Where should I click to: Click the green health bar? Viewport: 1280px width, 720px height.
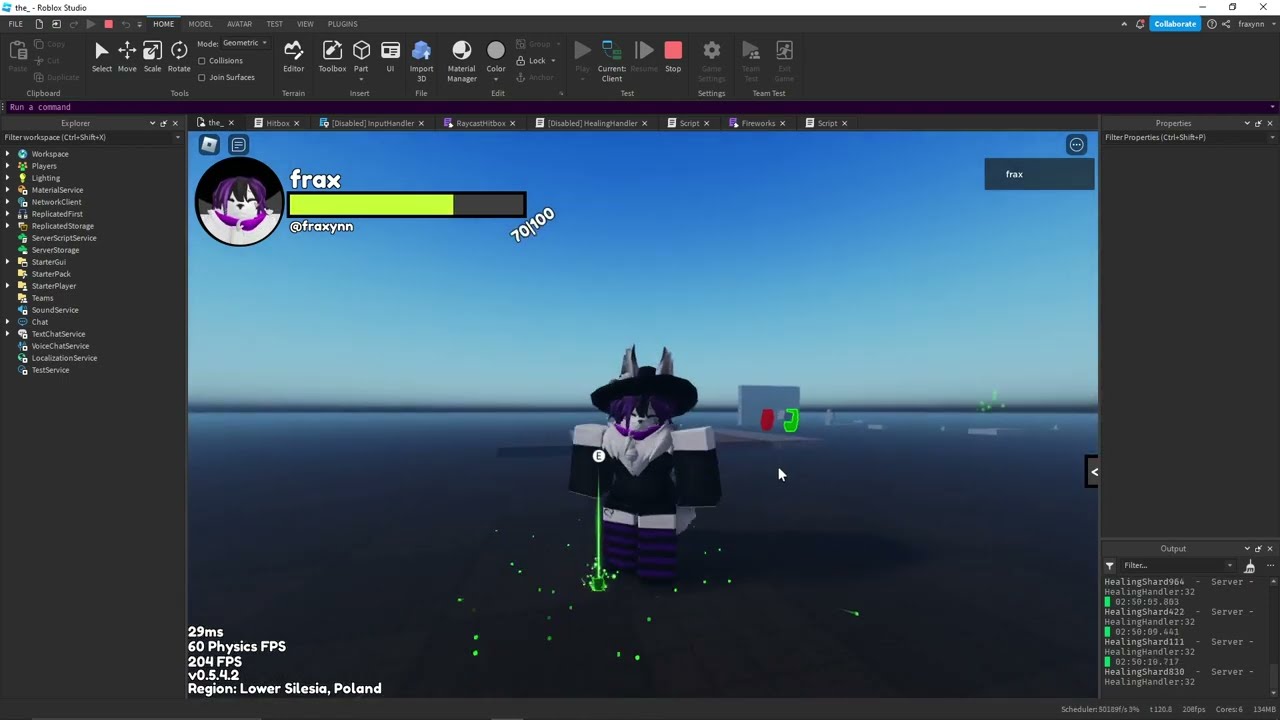(x=371, y=205)
